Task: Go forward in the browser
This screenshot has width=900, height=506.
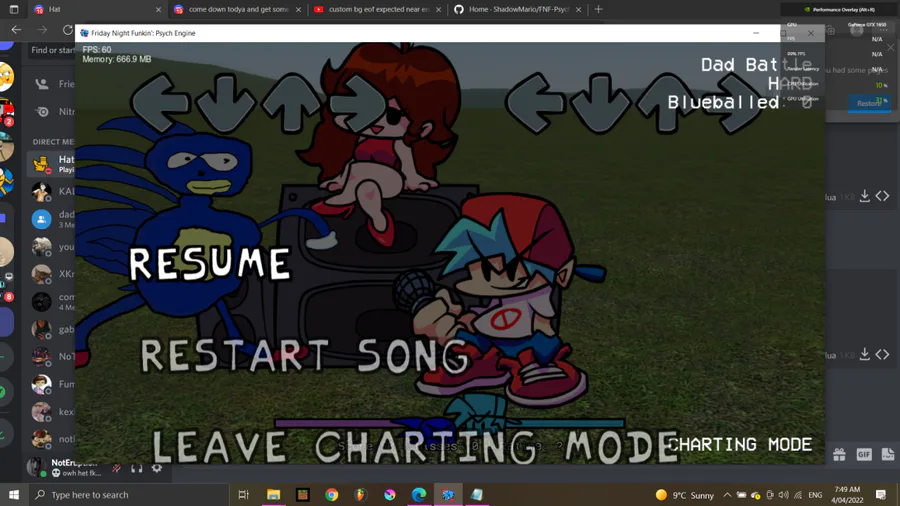Action: click(42, 30)
